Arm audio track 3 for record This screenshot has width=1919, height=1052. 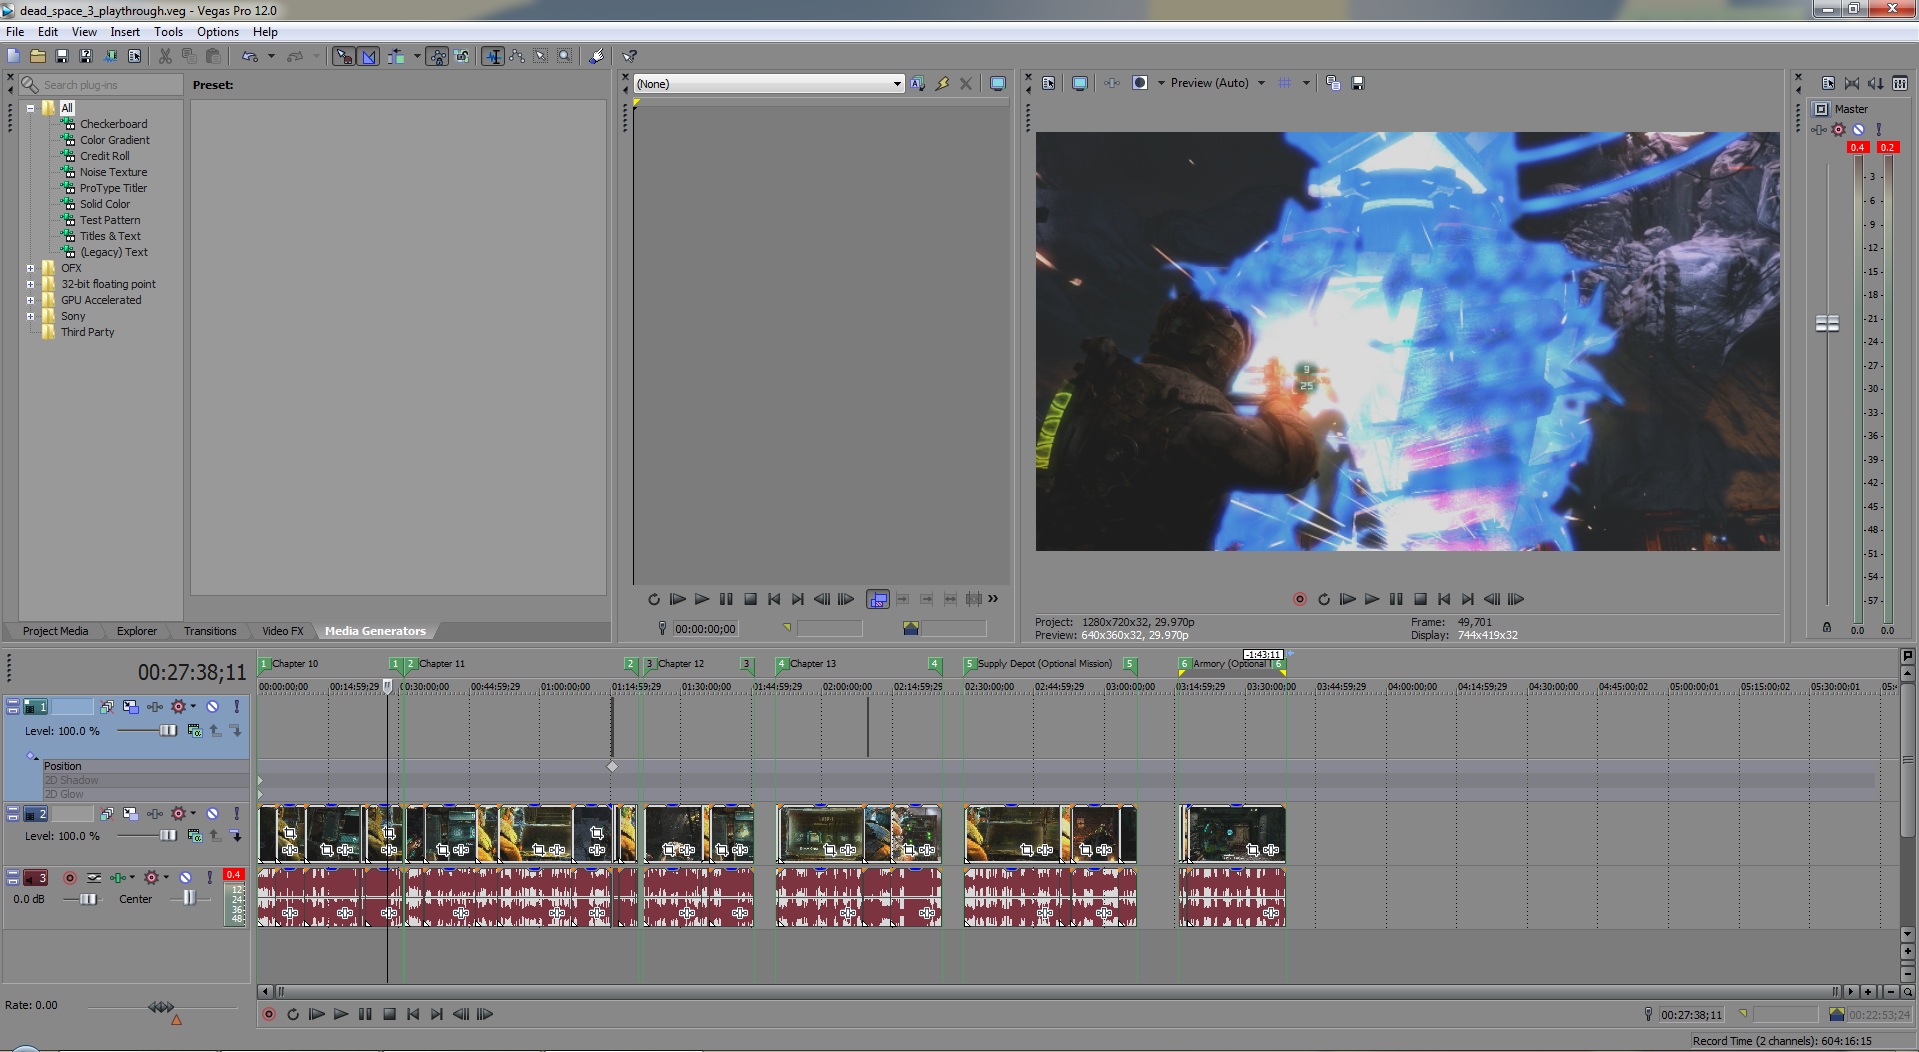(70, 878)
